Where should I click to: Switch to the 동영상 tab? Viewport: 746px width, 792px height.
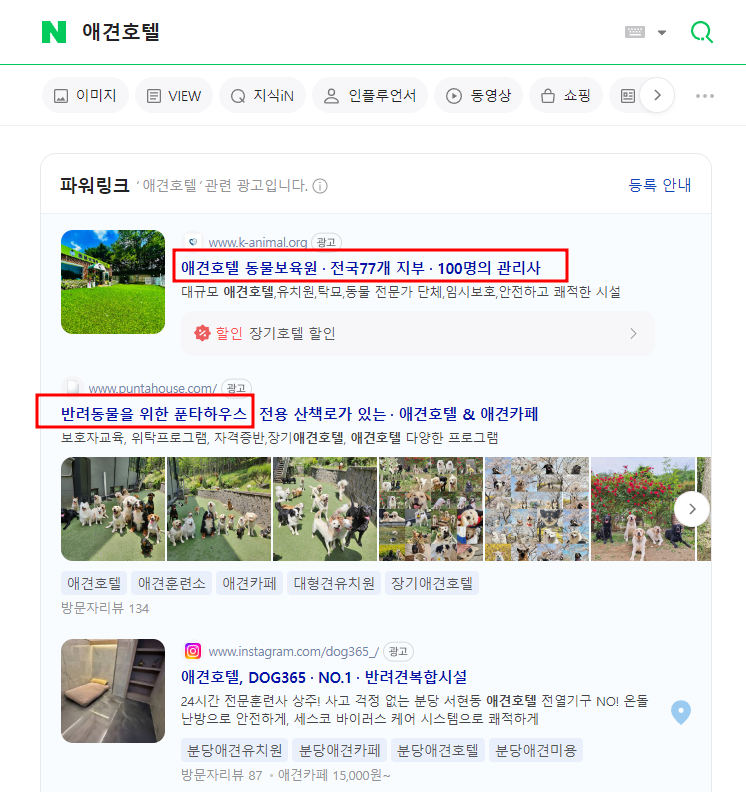tap(478, 95)
